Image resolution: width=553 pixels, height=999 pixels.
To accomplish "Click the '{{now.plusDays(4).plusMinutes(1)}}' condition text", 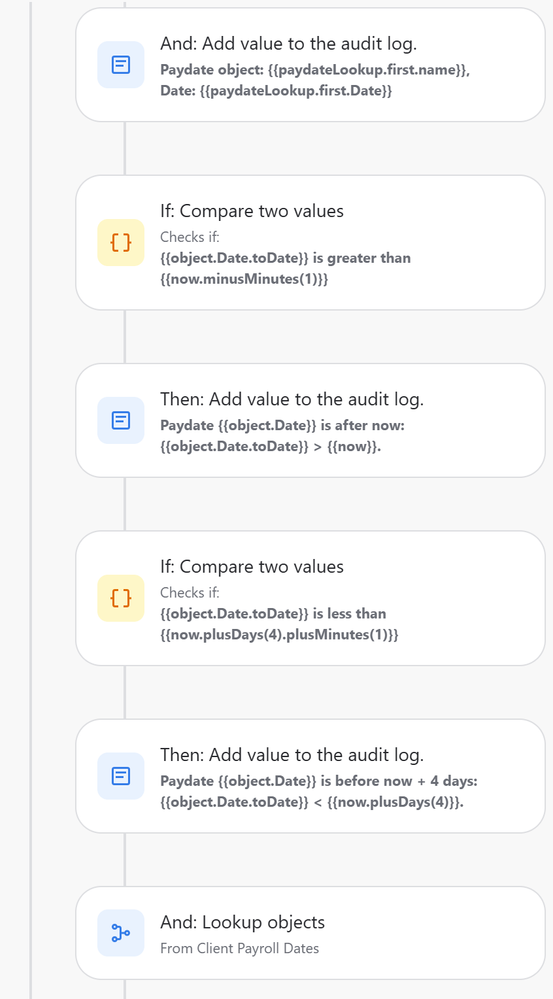I will (x=279, y=635).
